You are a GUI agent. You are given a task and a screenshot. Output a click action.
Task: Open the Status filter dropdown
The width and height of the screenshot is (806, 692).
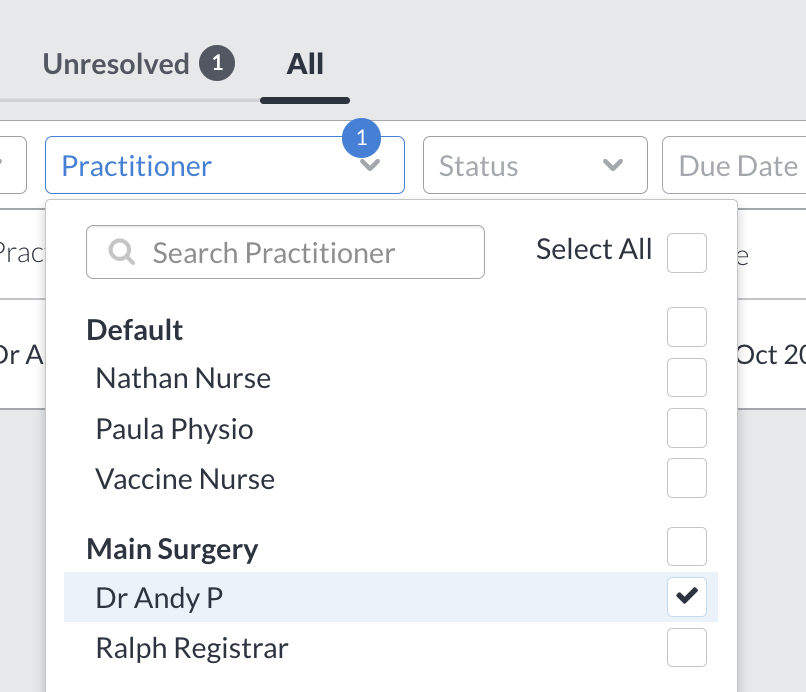tap(535, 165)
